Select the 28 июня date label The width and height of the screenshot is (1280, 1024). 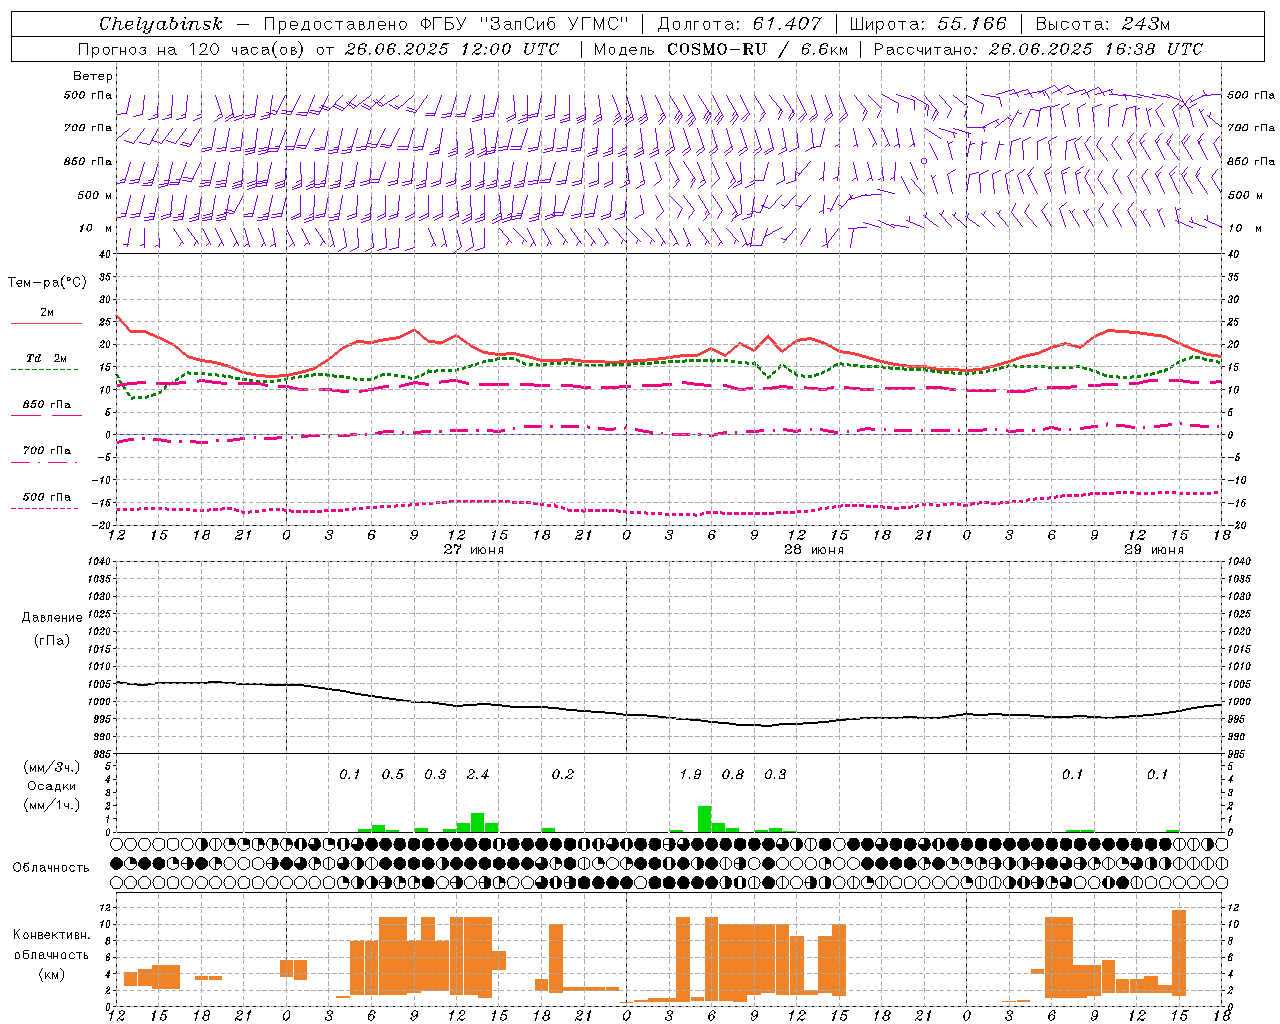814,550
